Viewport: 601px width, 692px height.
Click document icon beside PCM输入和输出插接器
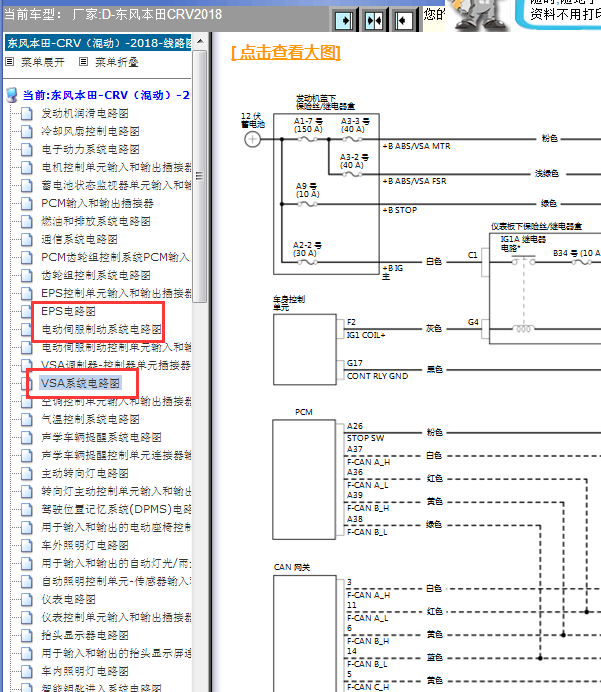[x=27, y=203]
